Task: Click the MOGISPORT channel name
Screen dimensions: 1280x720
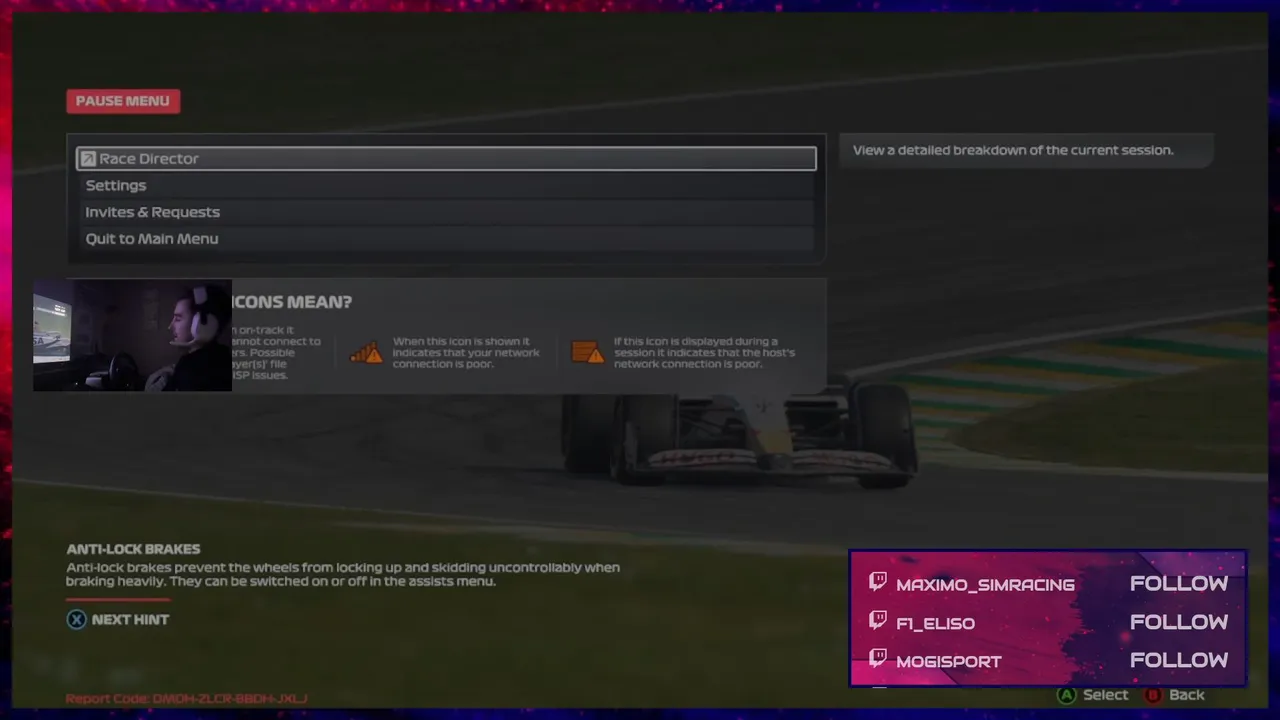Action: tap(948, 661)
